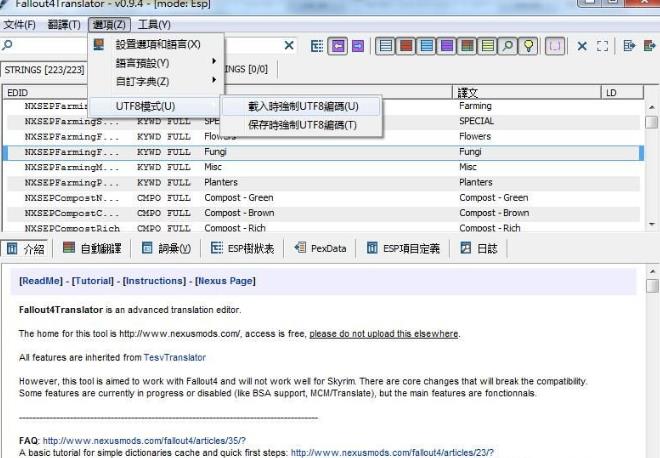Open the FAQ articles/35 link
This screenshot has height=458, width=660.
(144, 441)
